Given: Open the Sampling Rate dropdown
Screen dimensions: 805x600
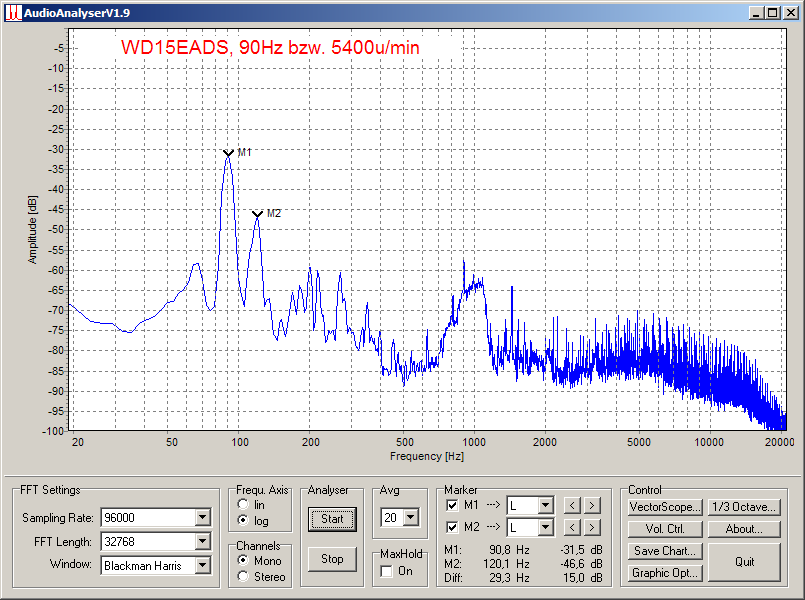Looking at the screenshot, I should click(x=203, y=517).
